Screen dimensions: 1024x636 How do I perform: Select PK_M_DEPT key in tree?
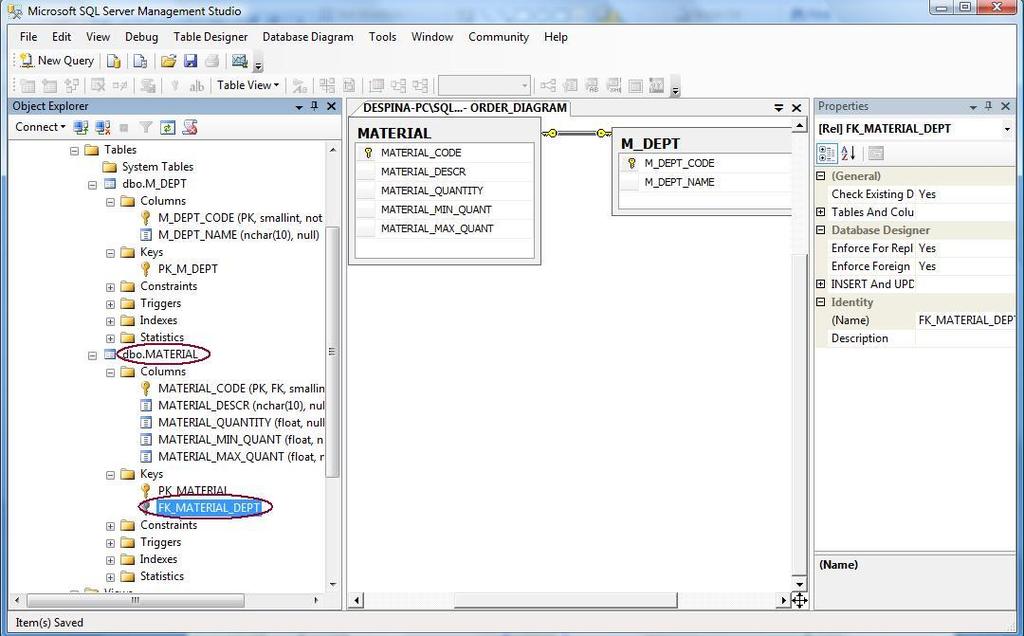[x=187, y=269]
